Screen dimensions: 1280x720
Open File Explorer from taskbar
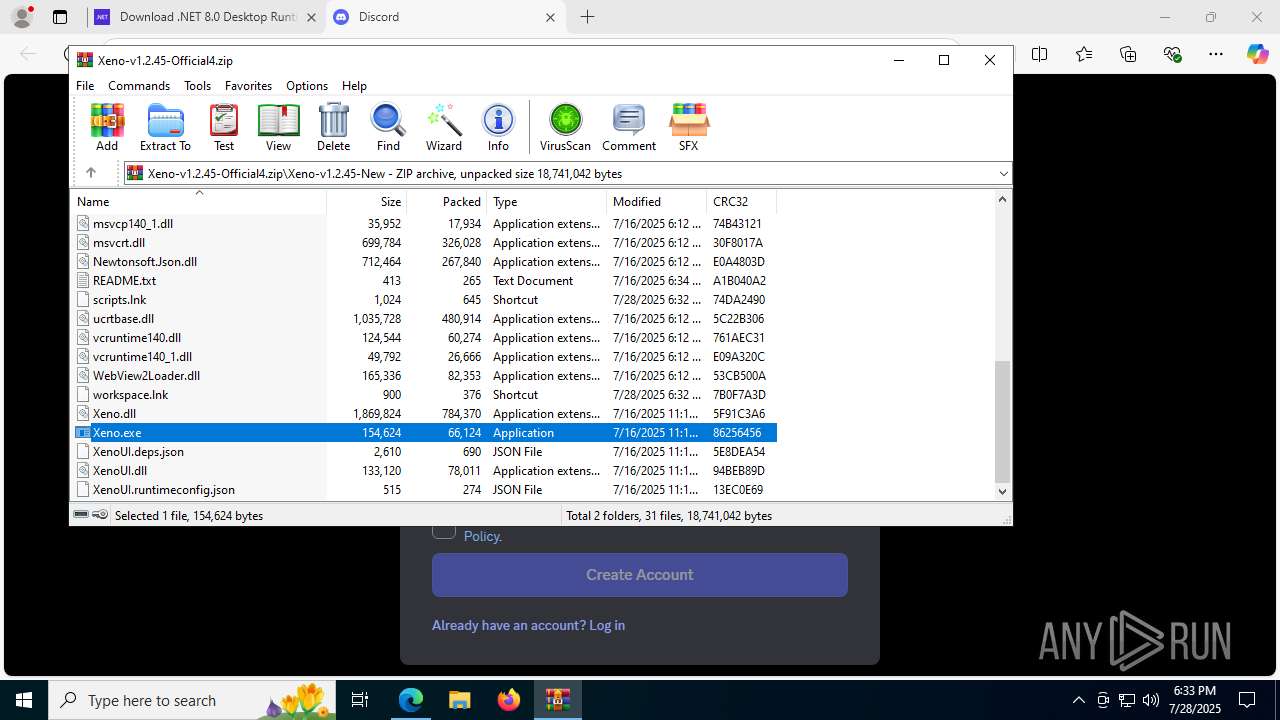pos(459,700)
